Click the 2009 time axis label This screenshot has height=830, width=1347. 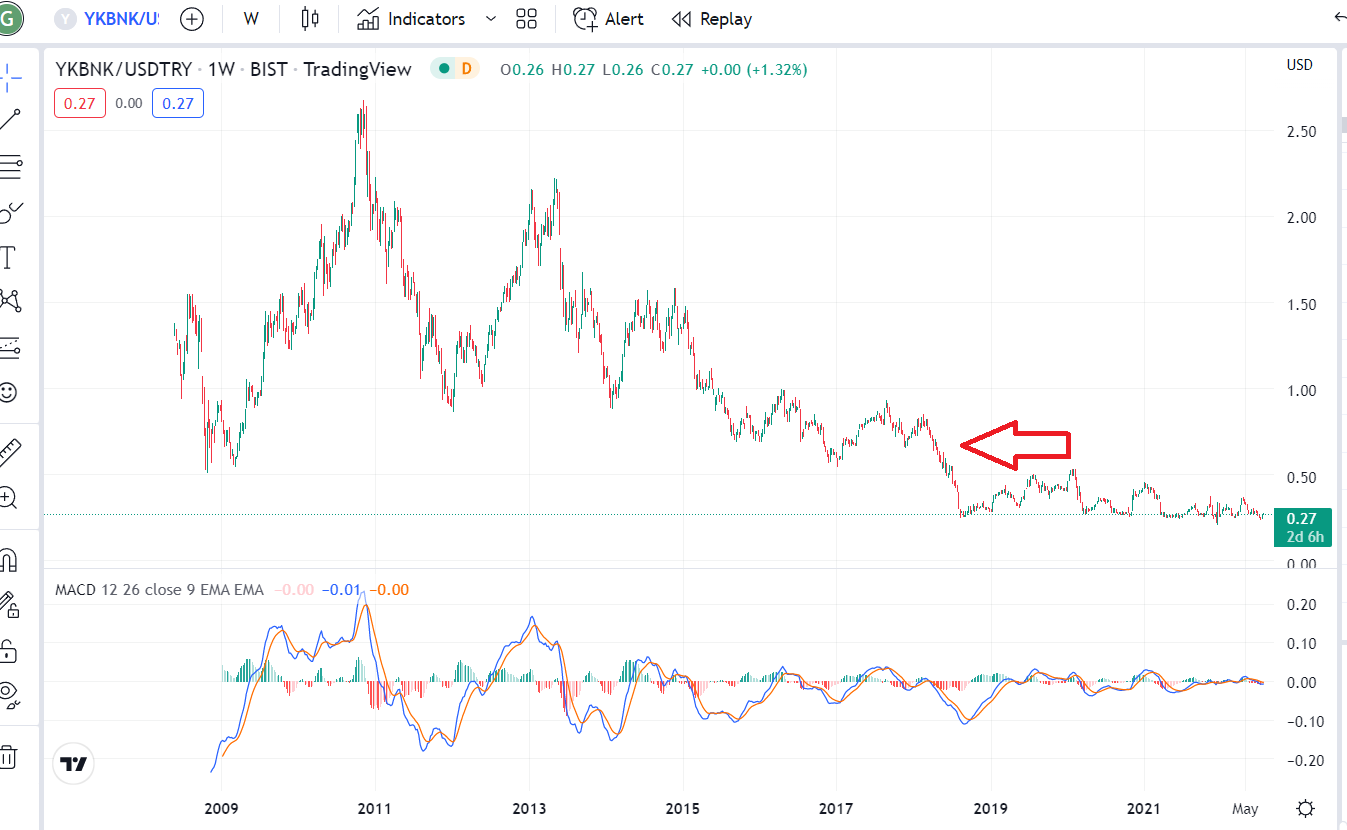point(221,808)
